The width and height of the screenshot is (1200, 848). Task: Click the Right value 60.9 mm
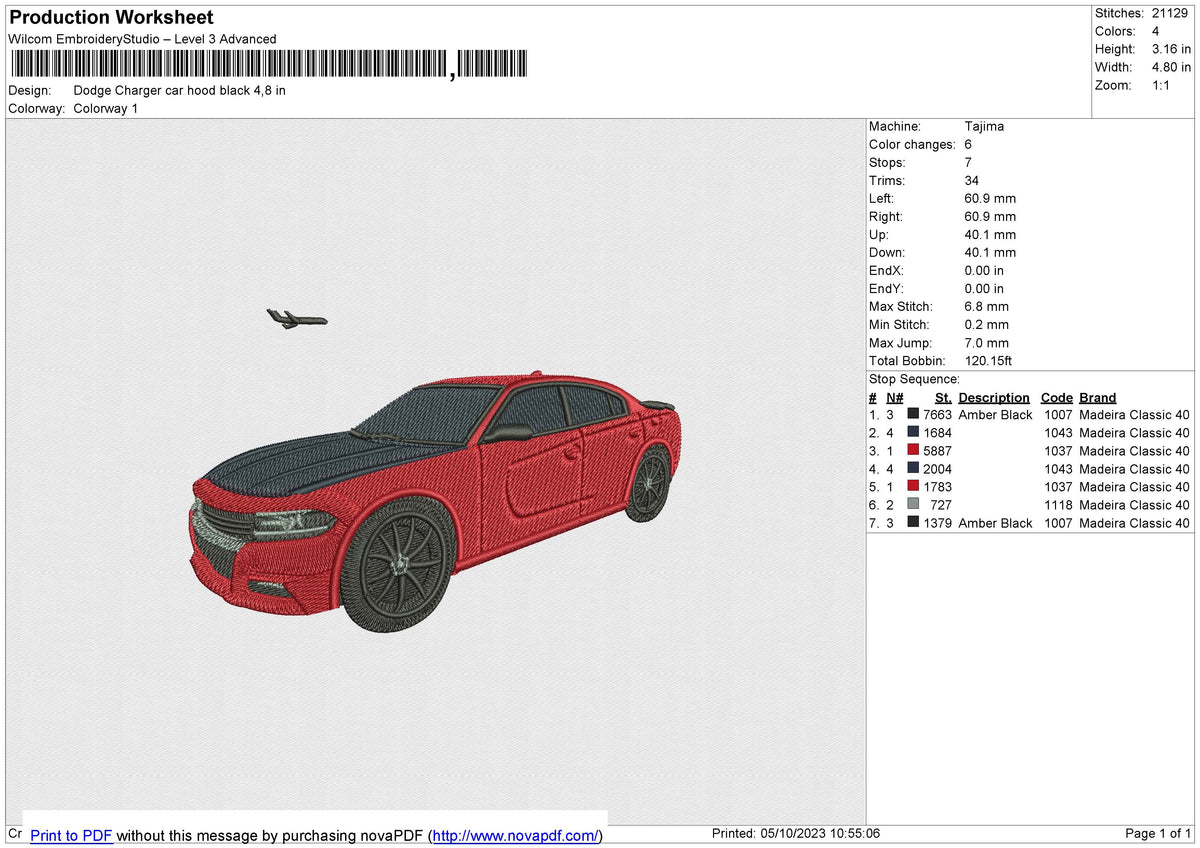[990, 217]
